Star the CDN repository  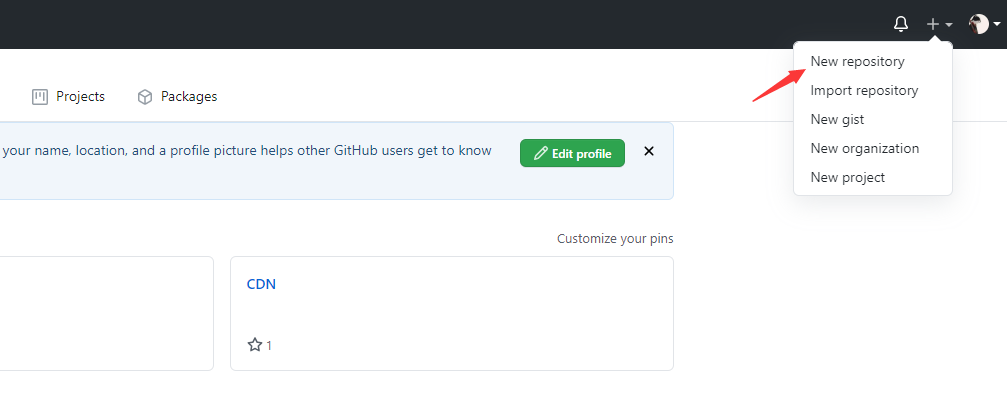tap(254, 345)
